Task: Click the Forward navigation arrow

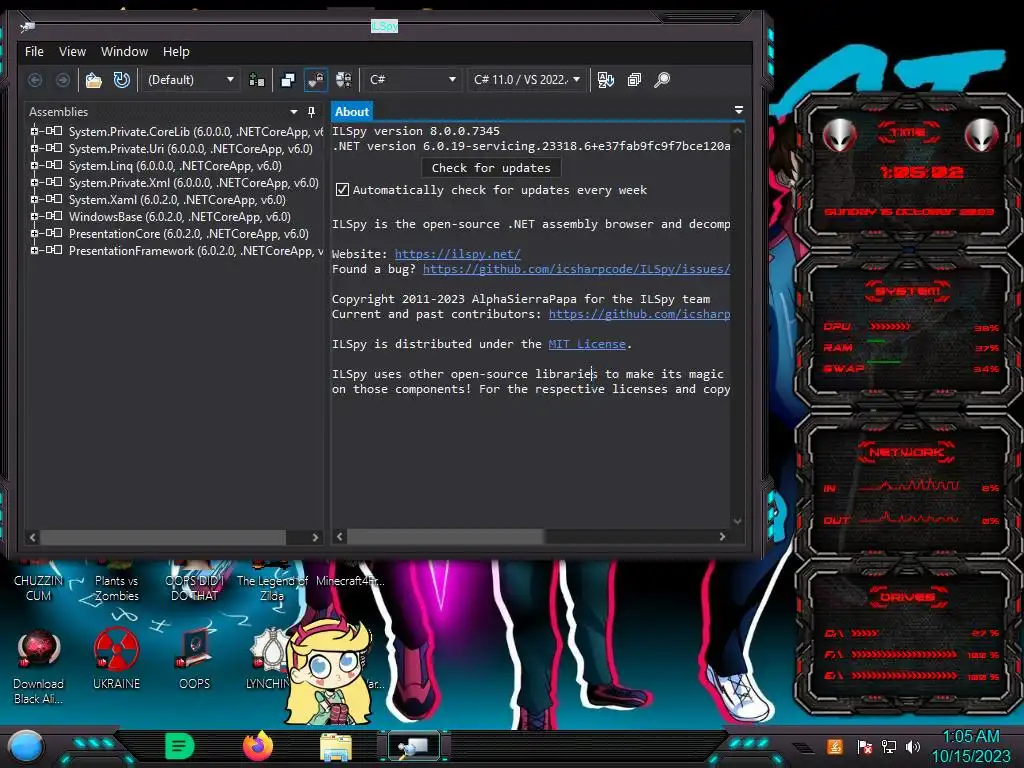Action: pyautogui.click(x=63, y=80)
